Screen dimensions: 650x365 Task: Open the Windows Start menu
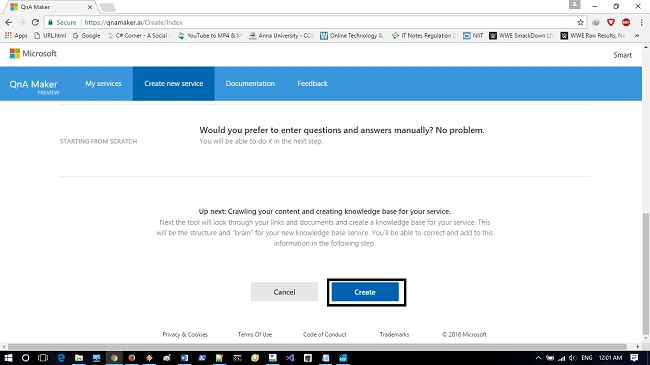point(8,358)
